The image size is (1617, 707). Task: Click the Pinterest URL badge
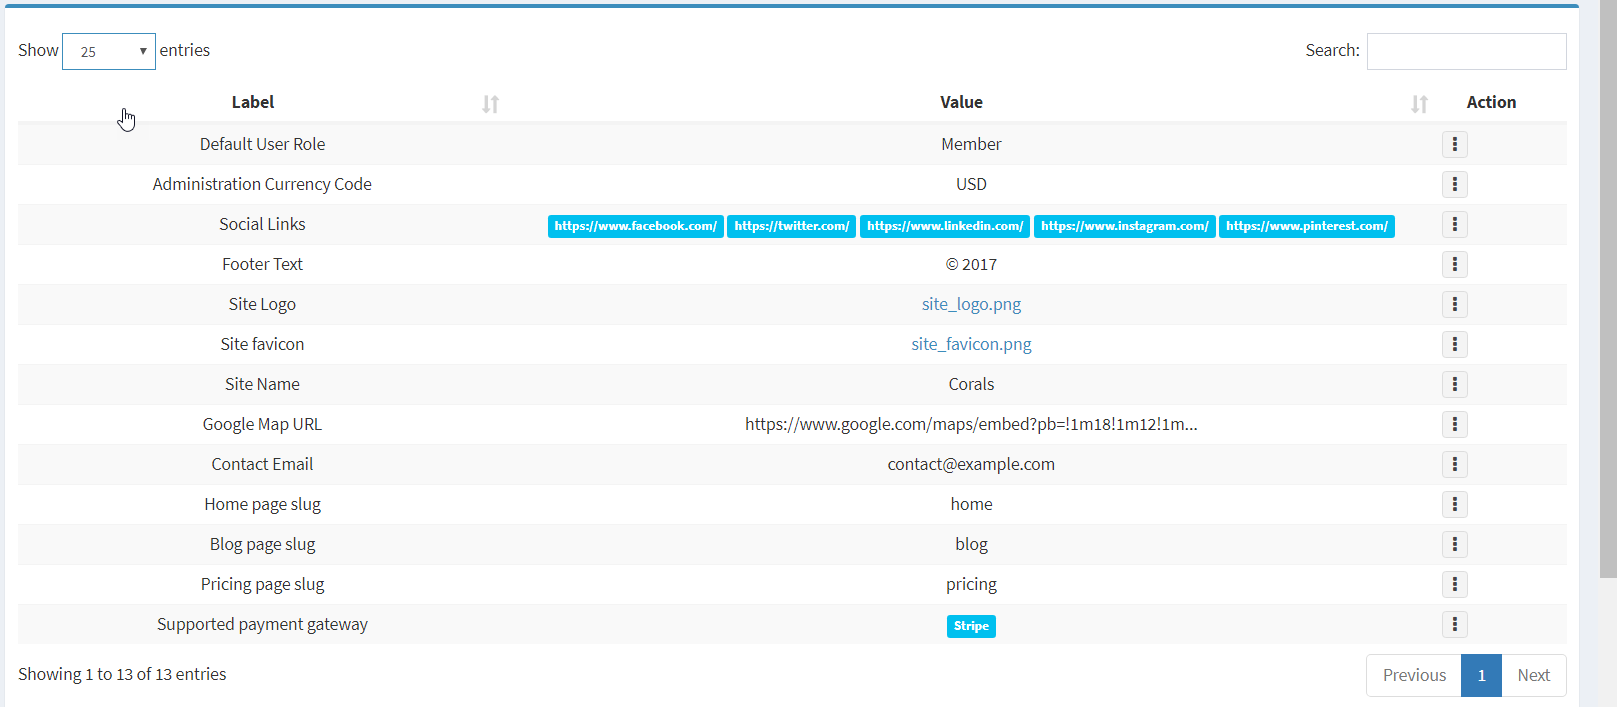click(1306, 227)
